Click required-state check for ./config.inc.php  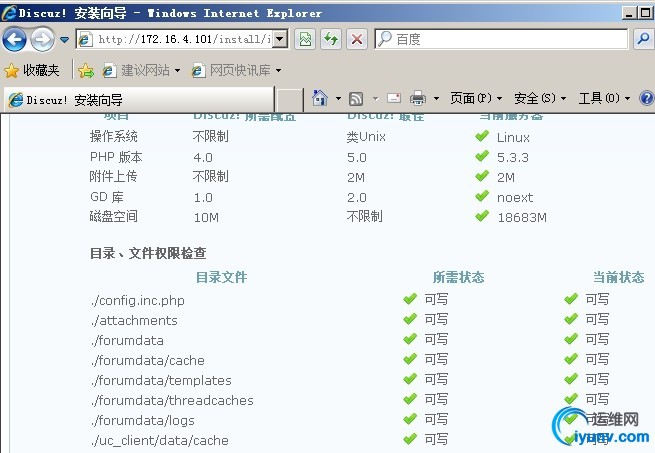click(410, 299)
